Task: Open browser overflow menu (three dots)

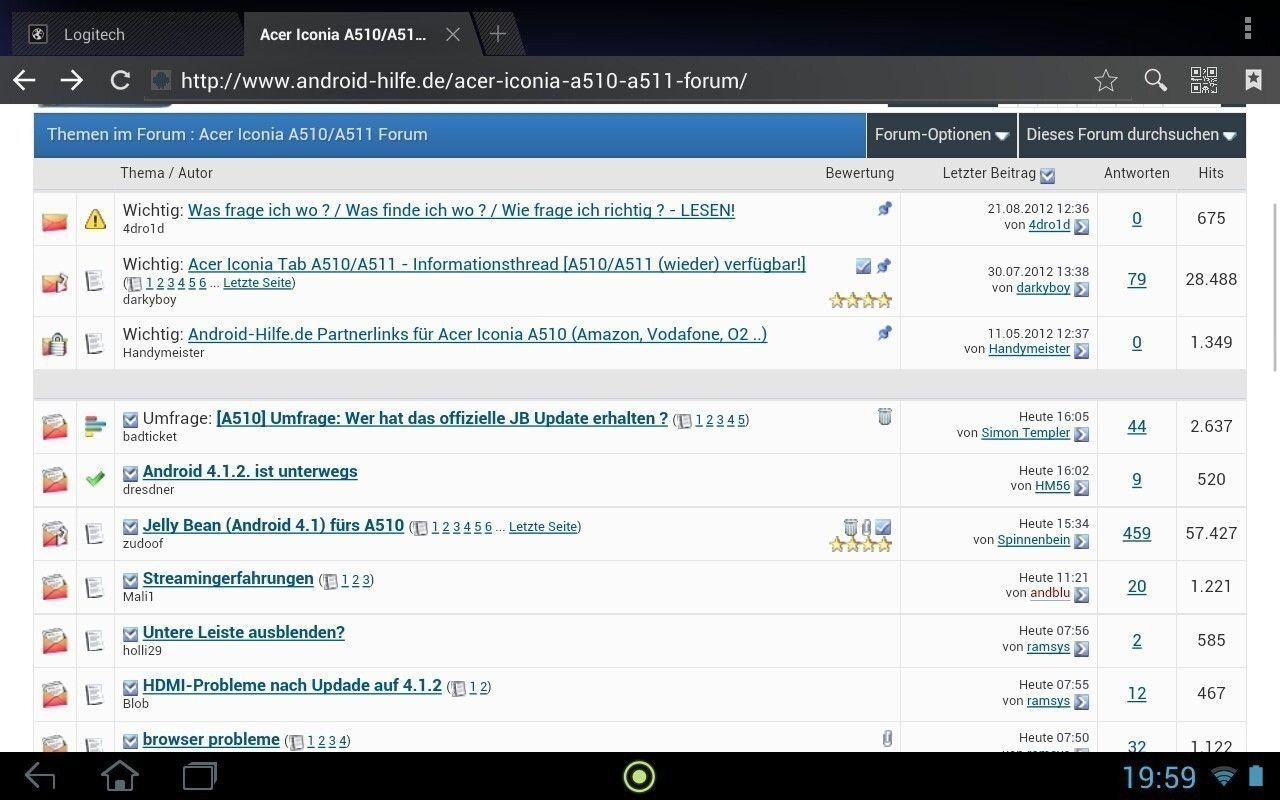Action: (x=1247, y=28)
